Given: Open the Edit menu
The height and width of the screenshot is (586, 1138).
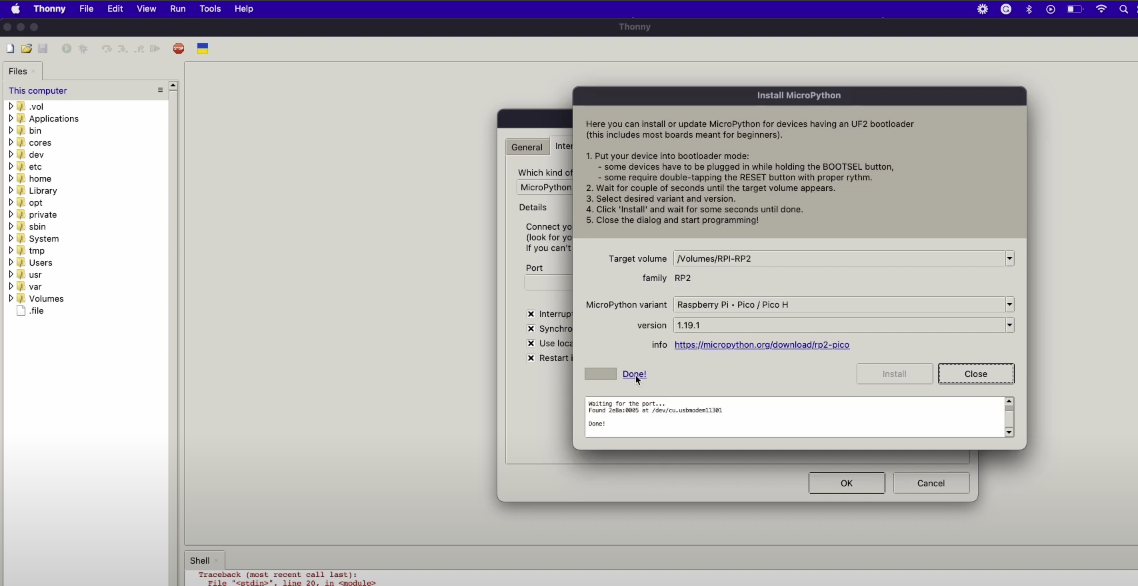Looking at the screenshot, I should pyautogui.click(x=115, y=9).
